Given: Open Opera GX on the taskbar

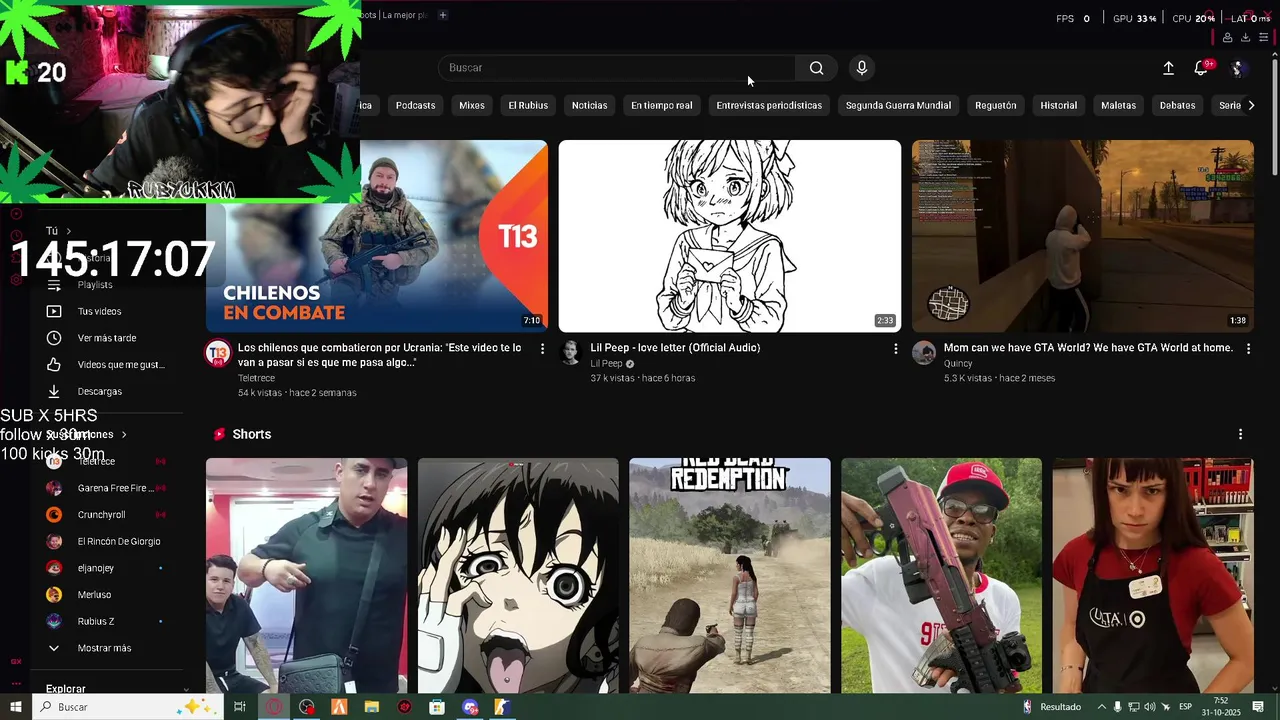Looking at the screenshot, I should (x=274, y=707).
